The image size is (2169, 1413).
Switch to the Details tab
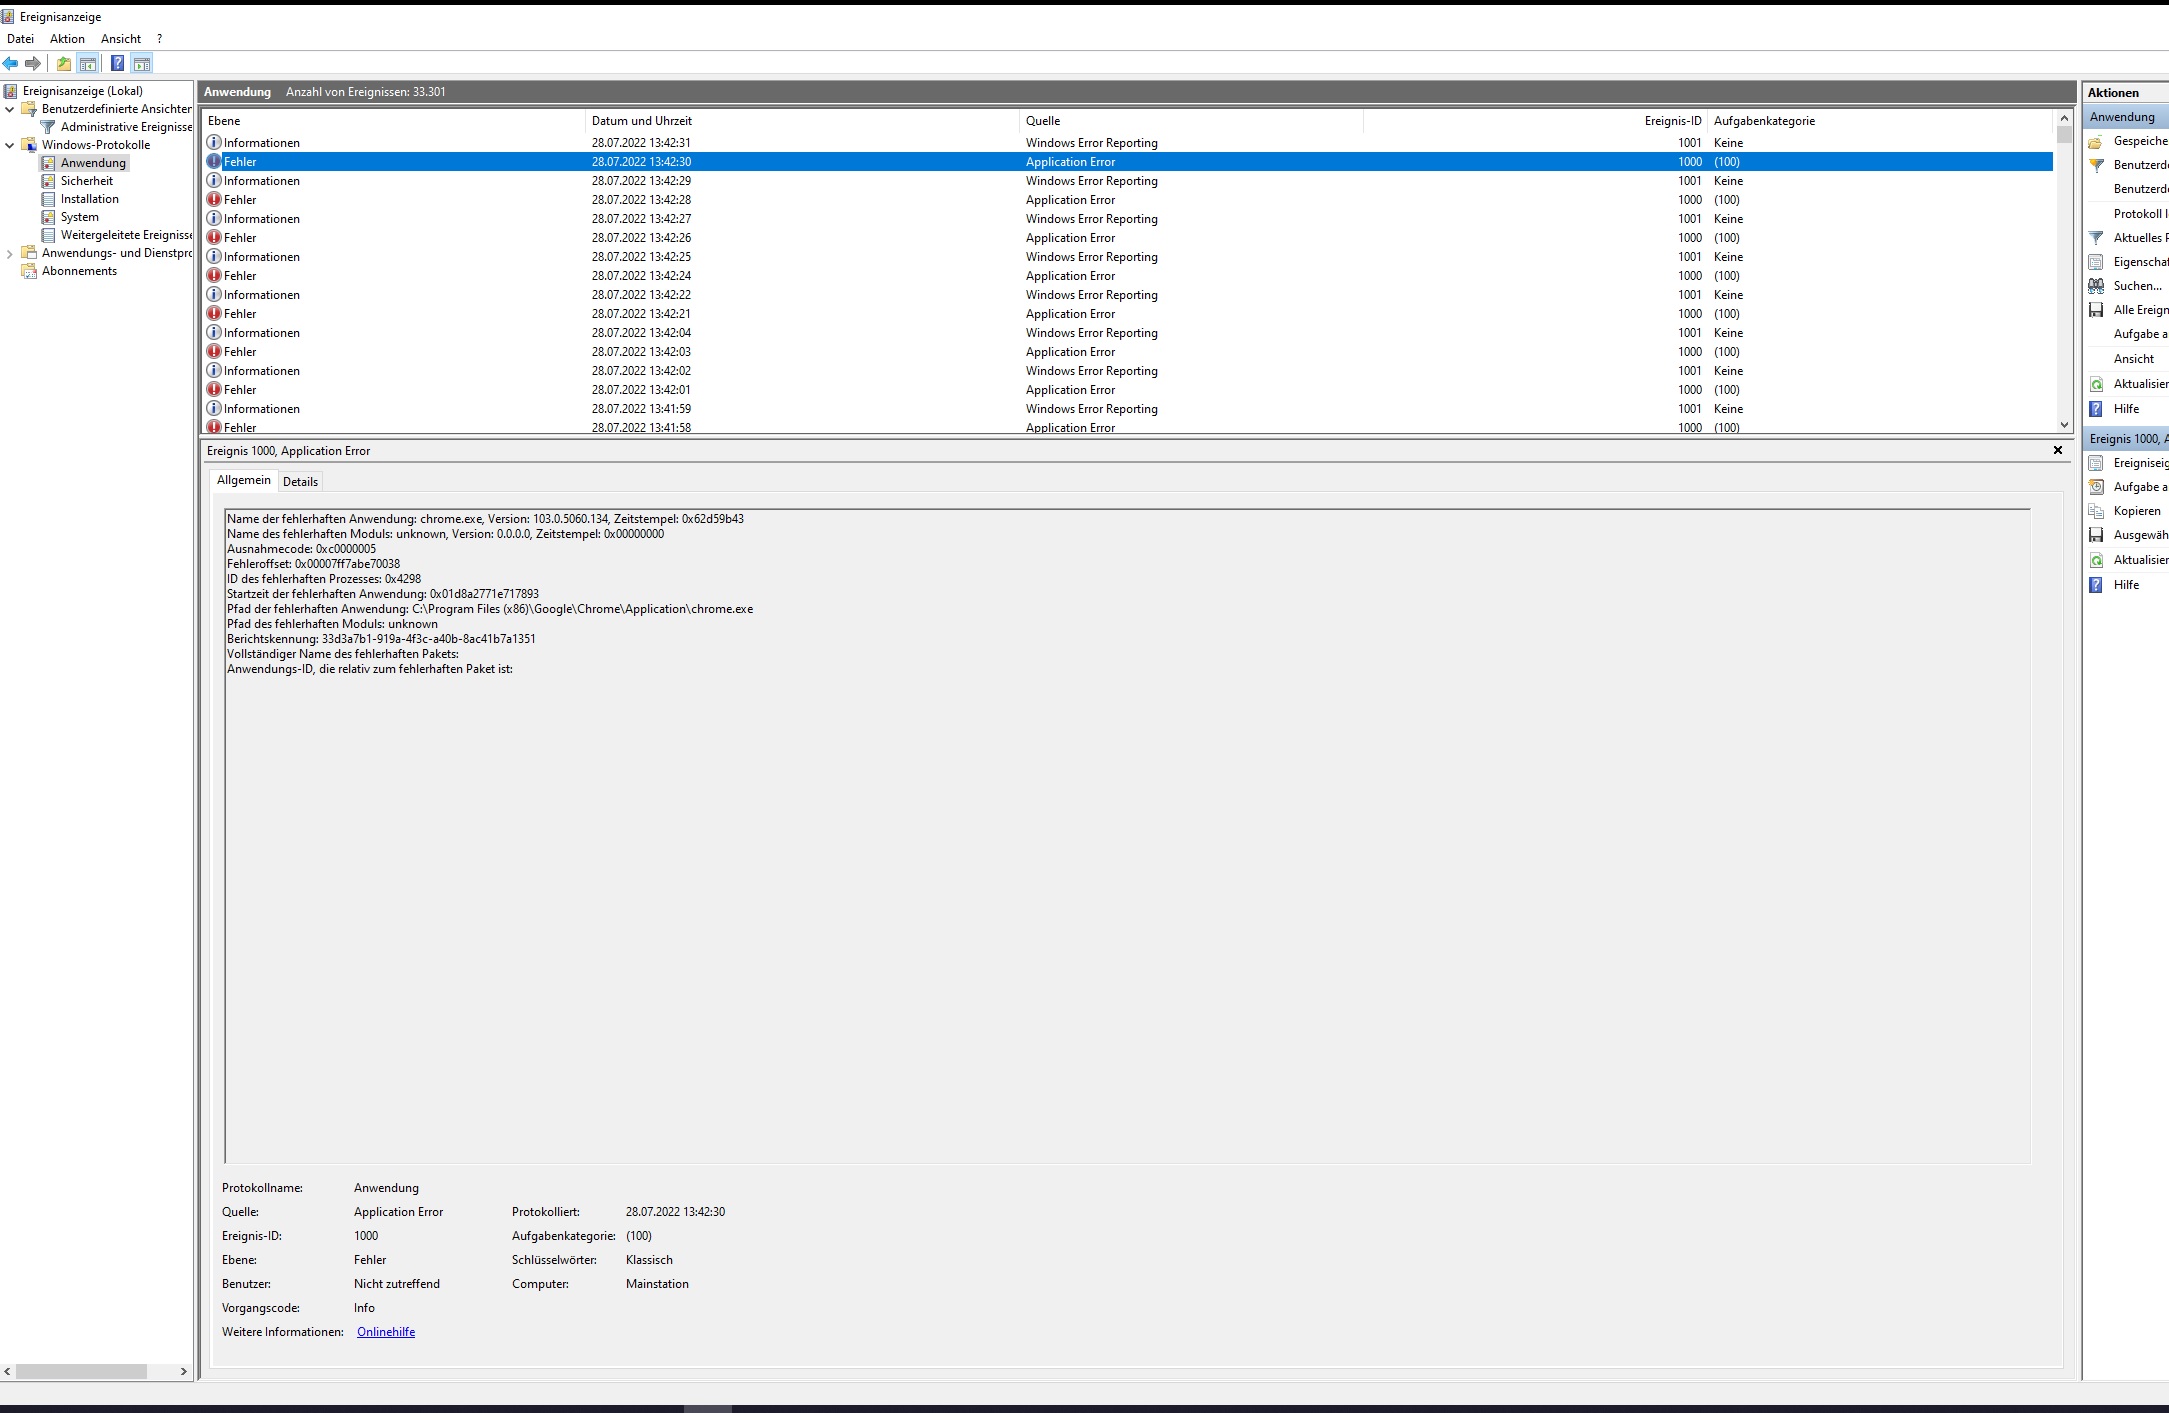pyautogui.click(x=300, y=482)
